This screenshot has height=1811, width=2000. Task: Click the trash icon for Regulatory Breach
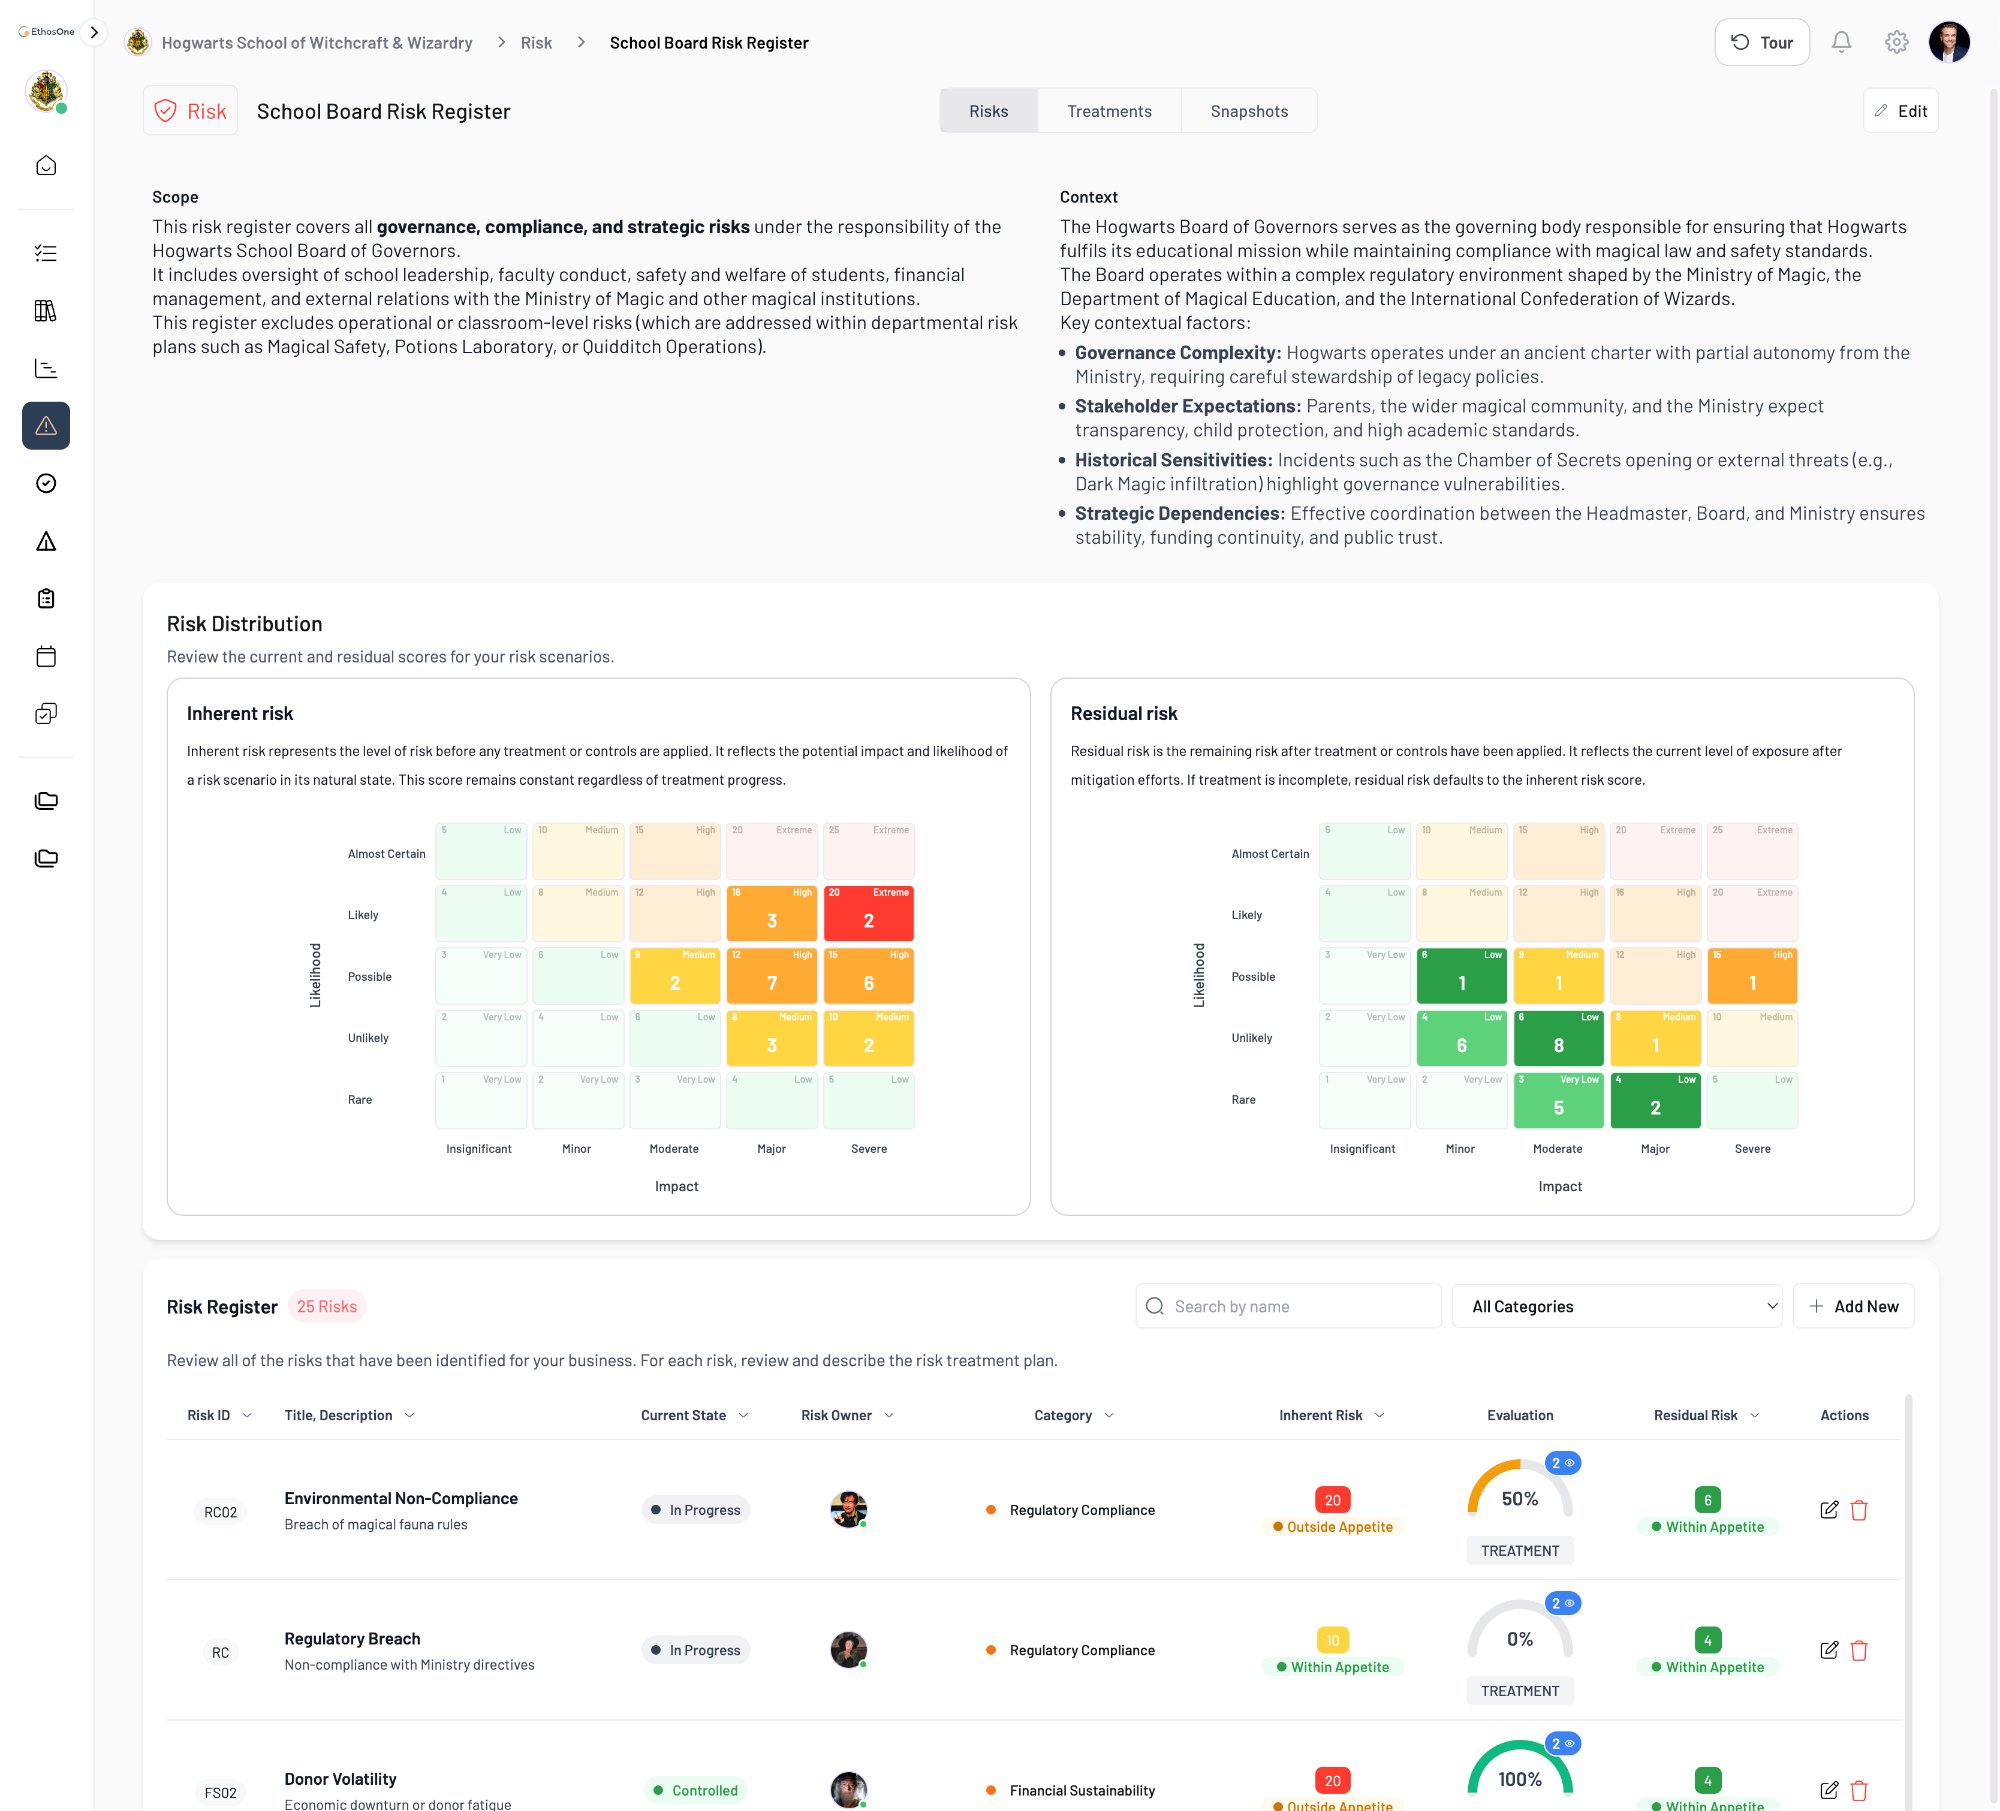pyautogui.click(x=1859, y=1650)
